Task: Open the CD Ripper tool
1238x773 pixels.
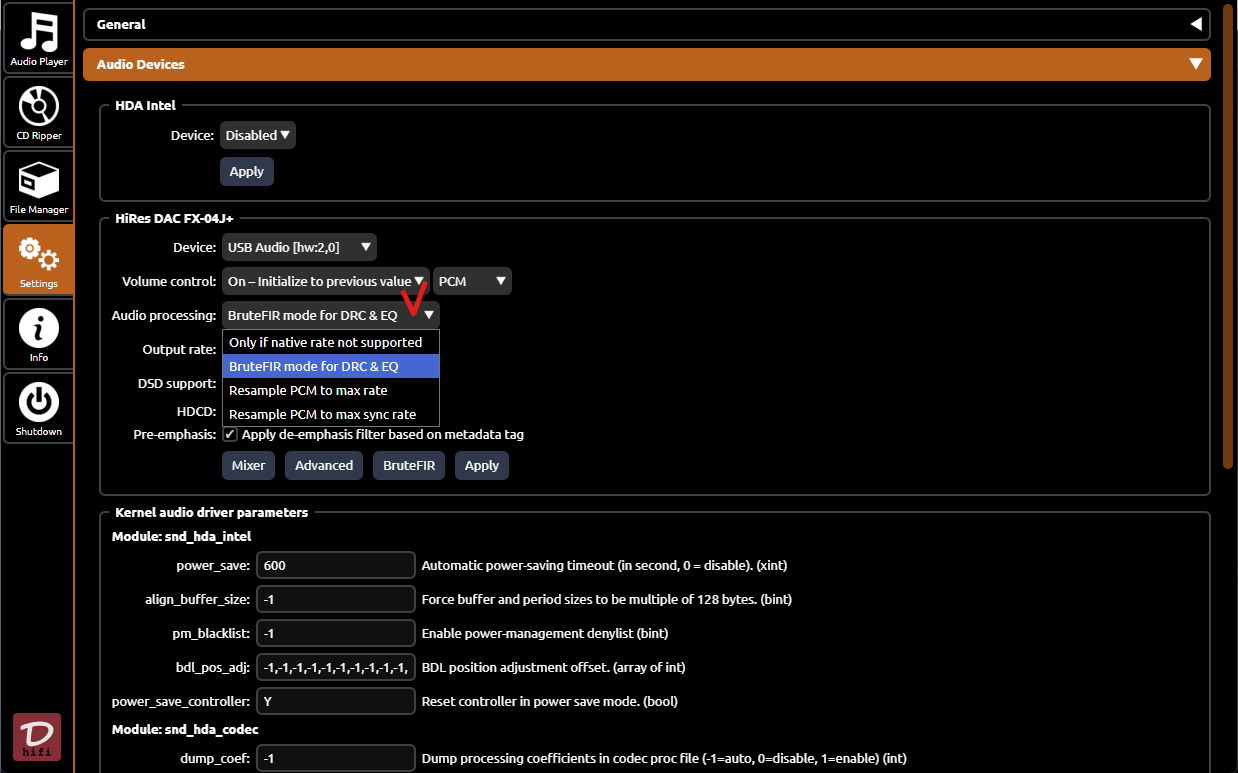Action: pos(38,112)
